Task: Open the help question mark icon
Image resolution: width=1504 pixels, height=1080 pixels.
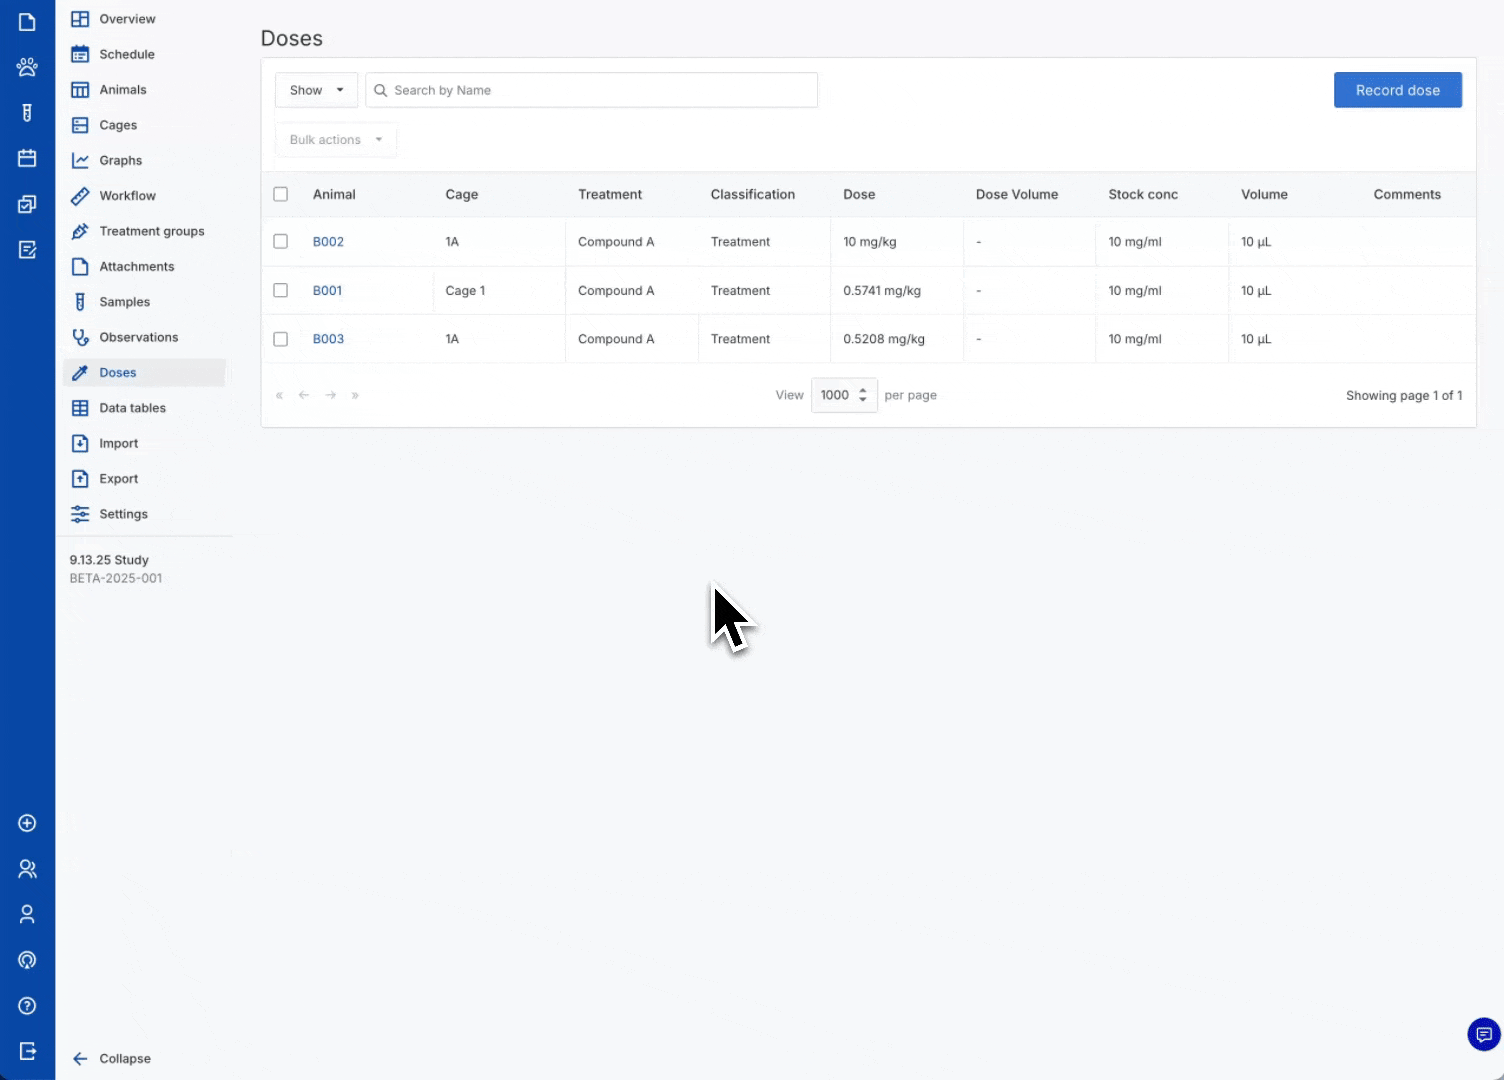Action: [27, 1006]
